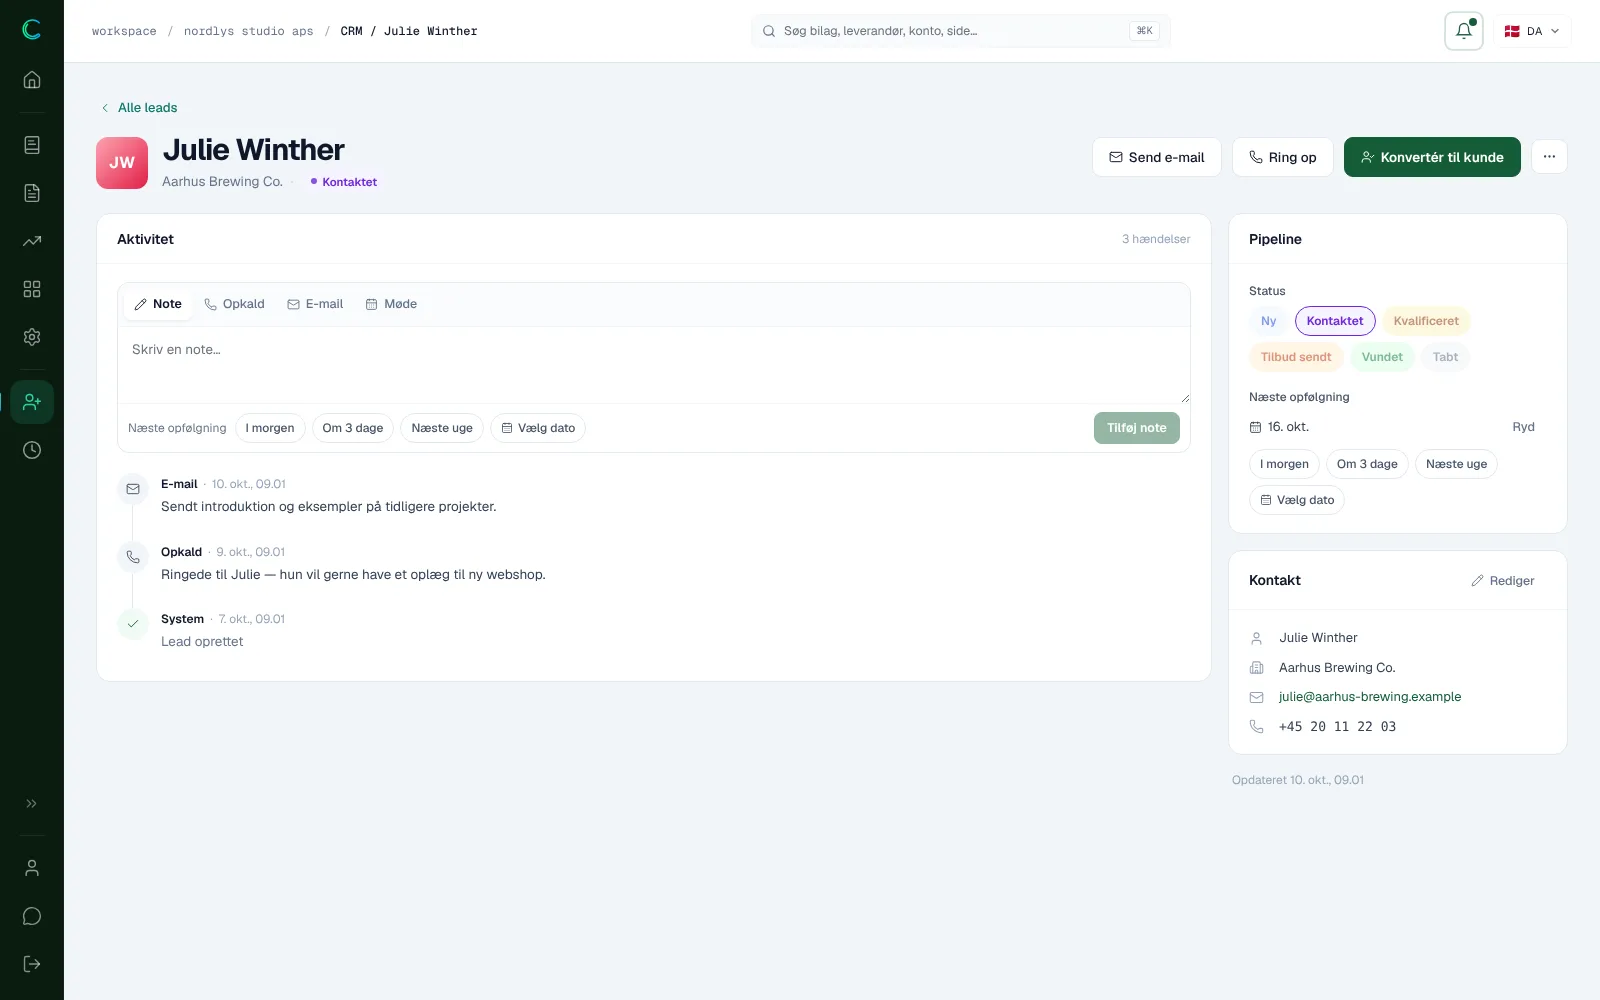The image size is (1600, 1000).
Task: Click Ring op button
Action: (x=1283, y=157)
